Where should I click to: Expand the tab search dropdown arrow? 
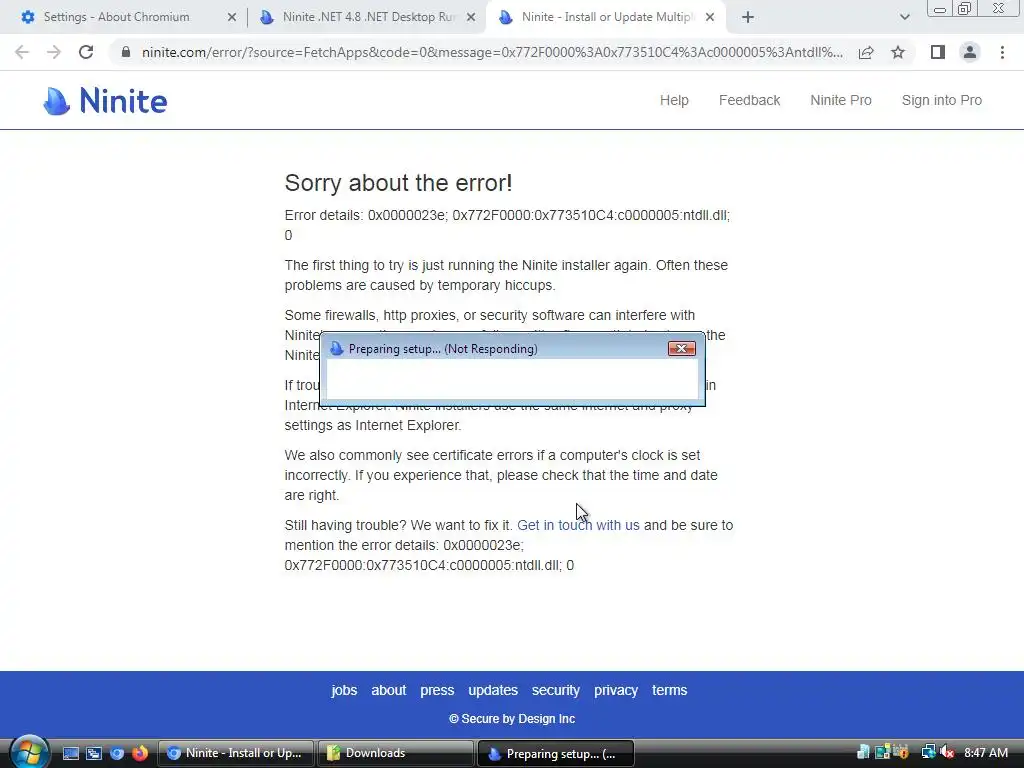pos(904,18)
